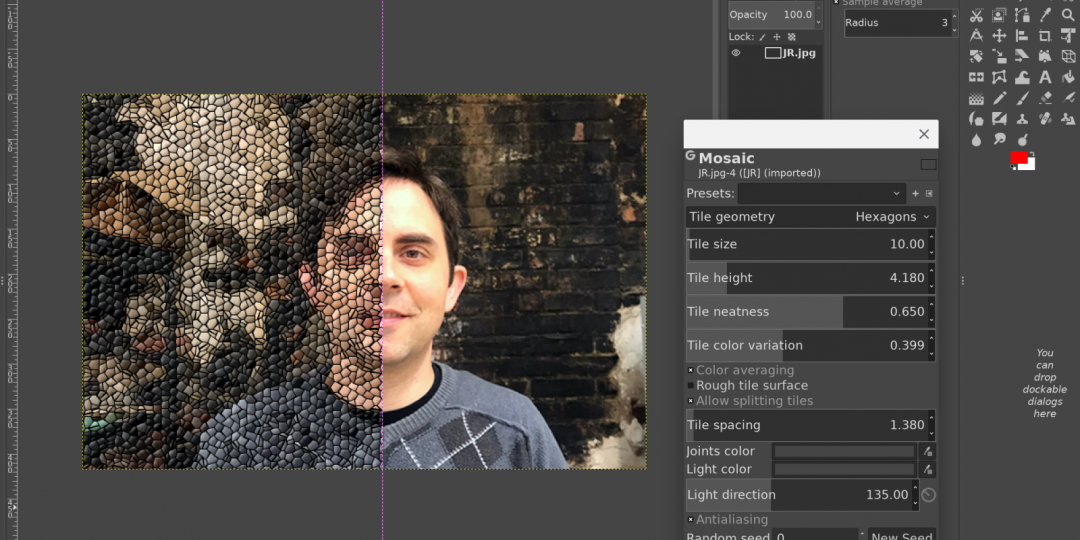This screenshot has width=1080, height=540.
Task: Decrease Tile height with down arrow
Action: tap(931, 286)
